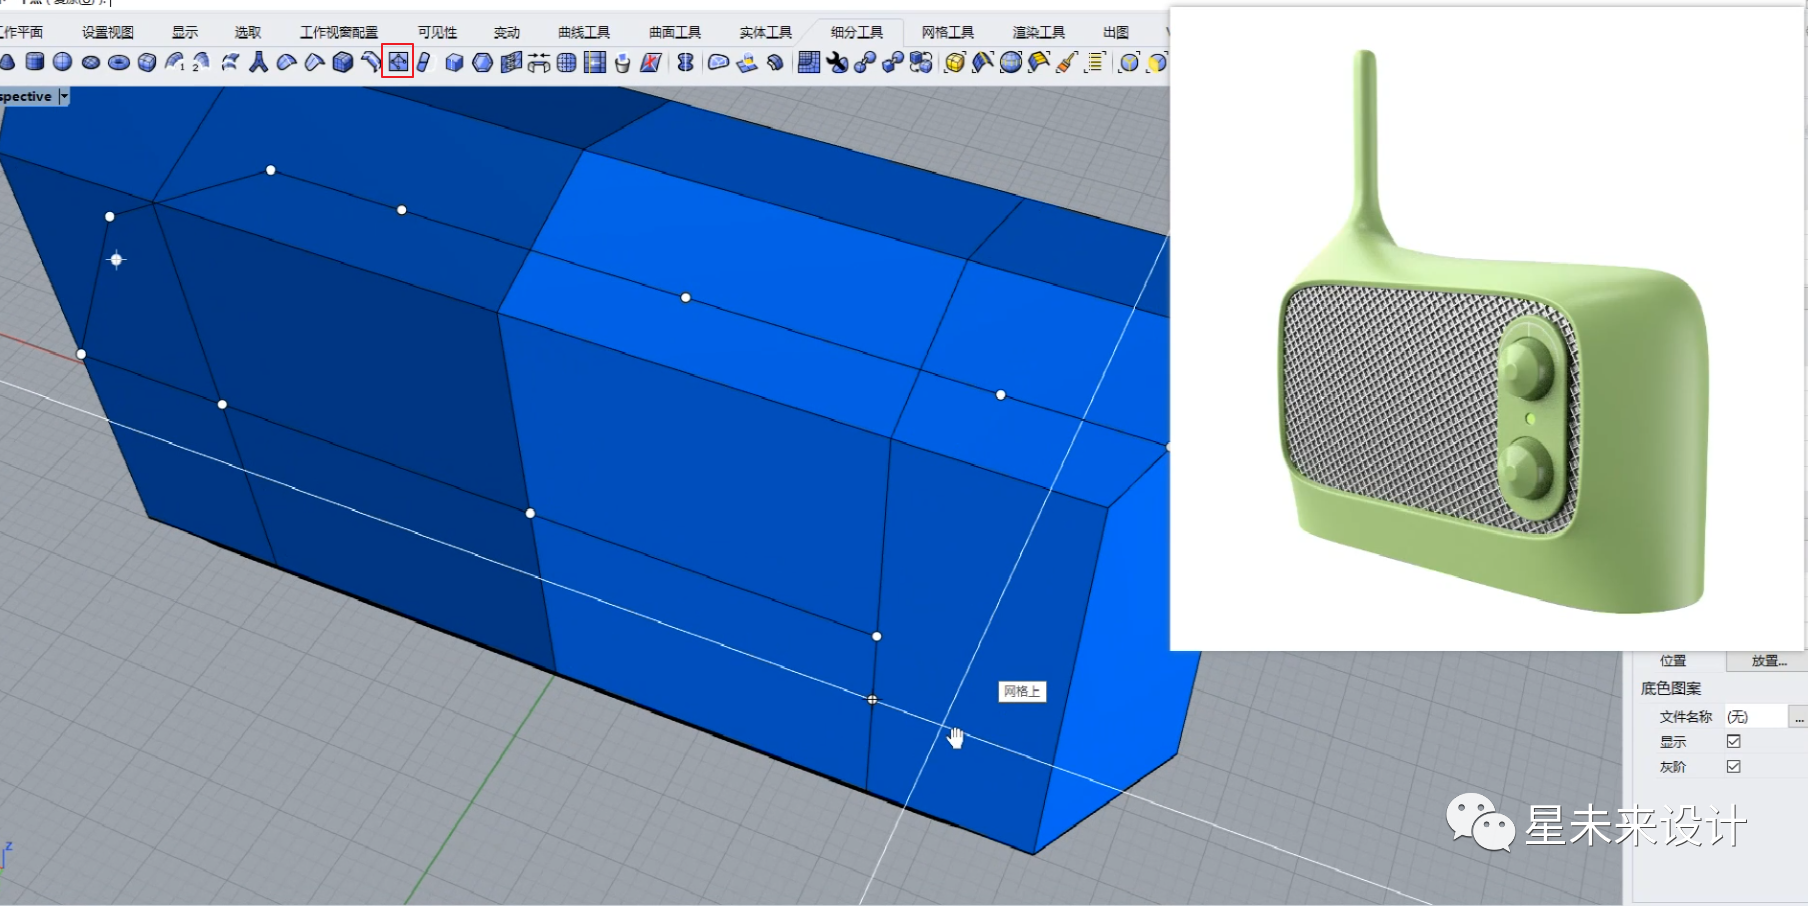Viewport: 1808px width, 906px height.
Task: Toggle the 灰阶 checkbox
Action: 1734,766
